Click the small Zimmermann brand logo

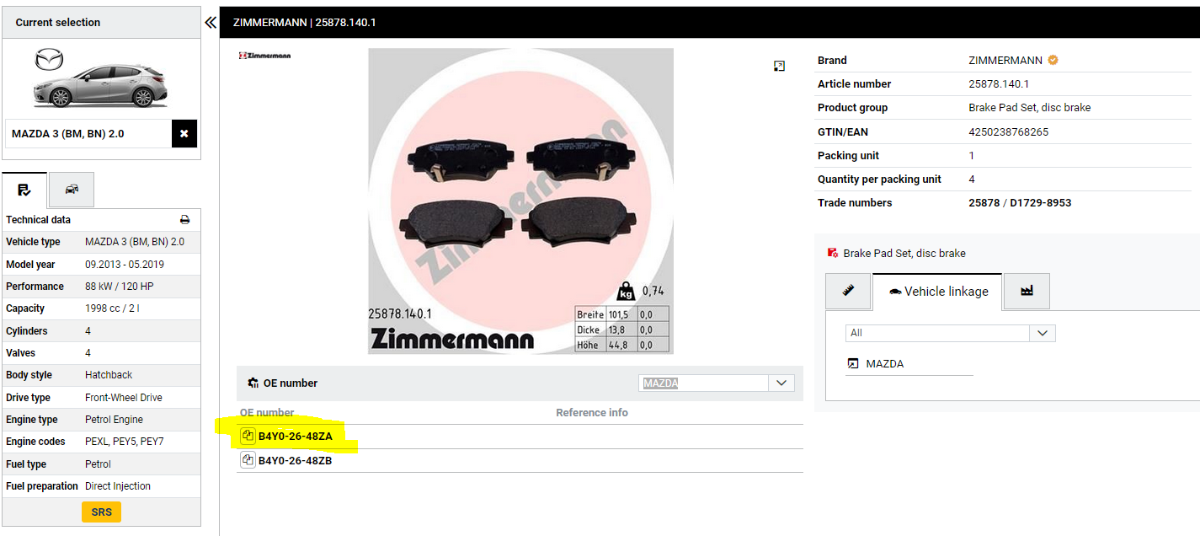[x=264, y=55]
